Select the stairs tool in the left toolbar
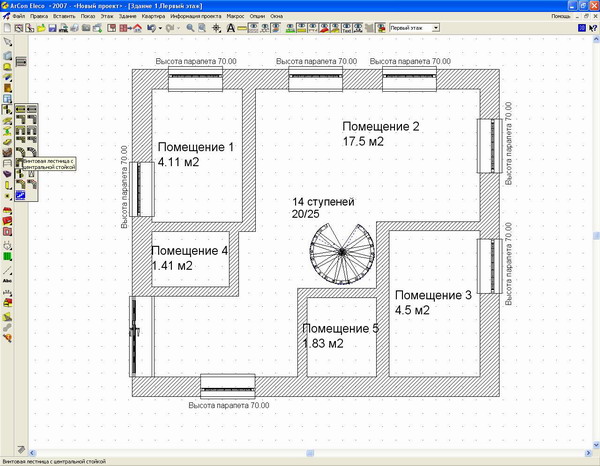 point(7,110)
